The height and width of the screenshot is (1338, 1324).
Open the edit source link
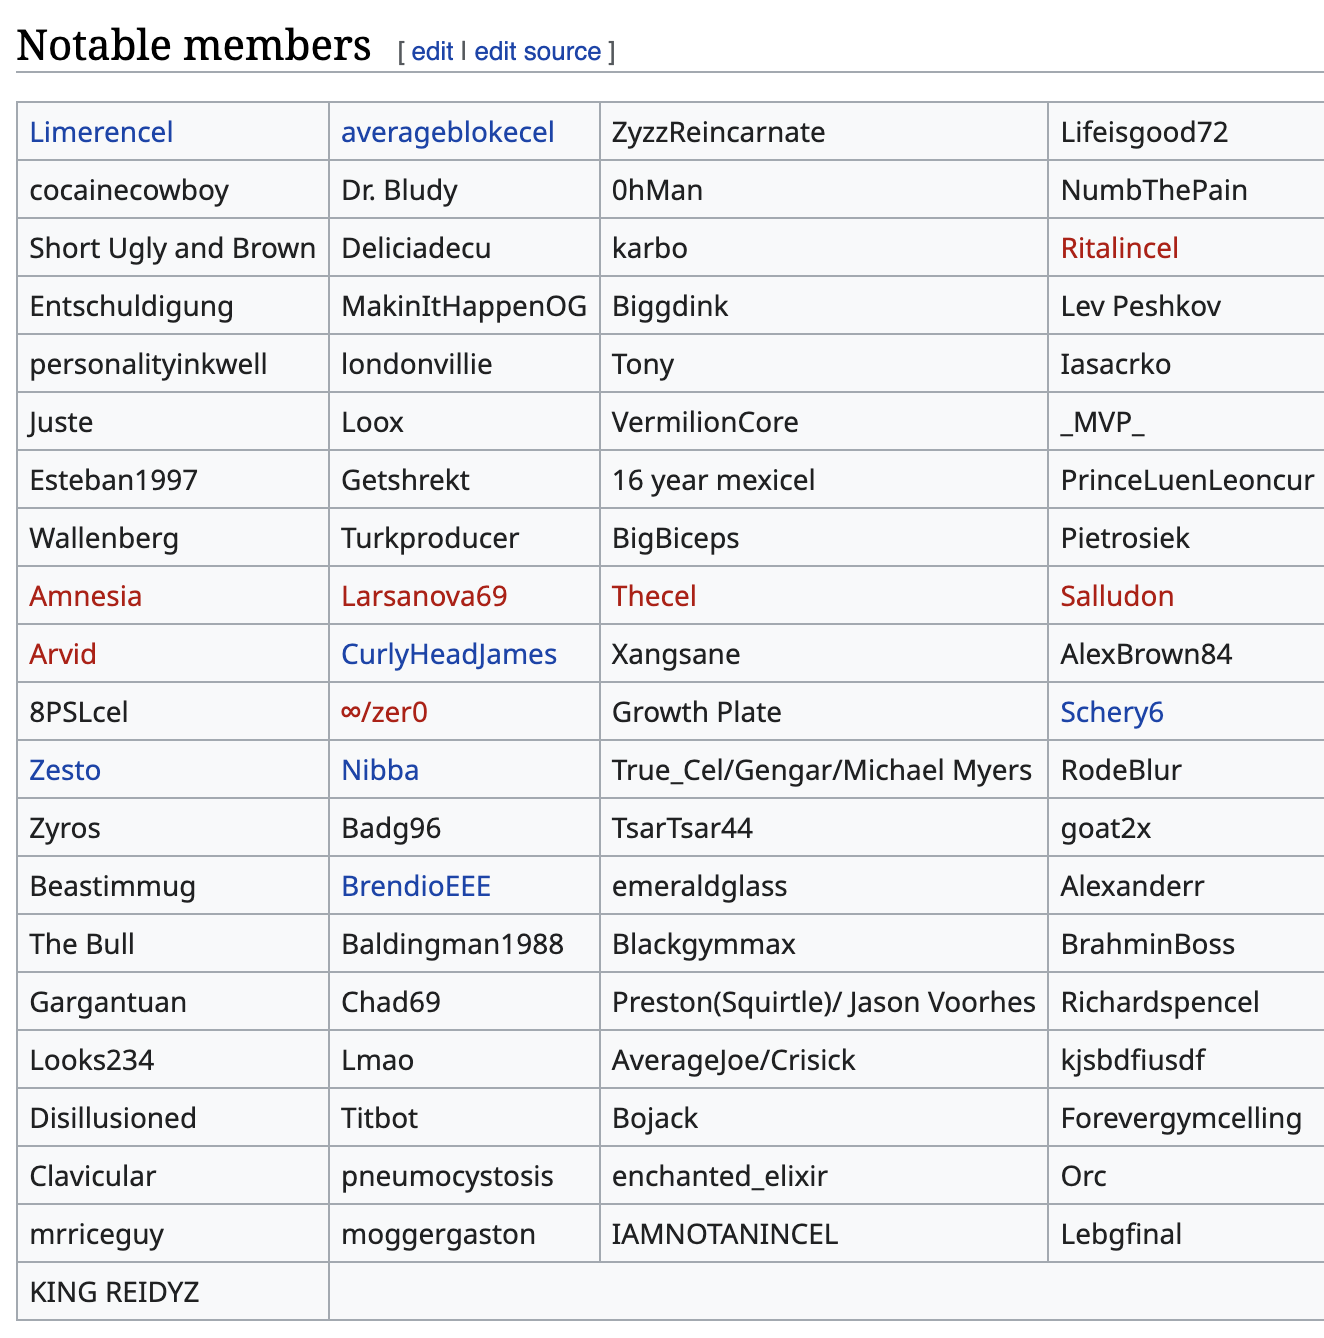(x=537, y=52)
